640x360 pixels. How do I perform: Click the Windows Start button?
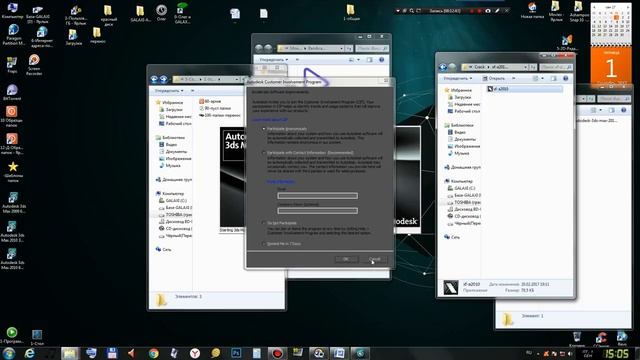pos(9,353)
